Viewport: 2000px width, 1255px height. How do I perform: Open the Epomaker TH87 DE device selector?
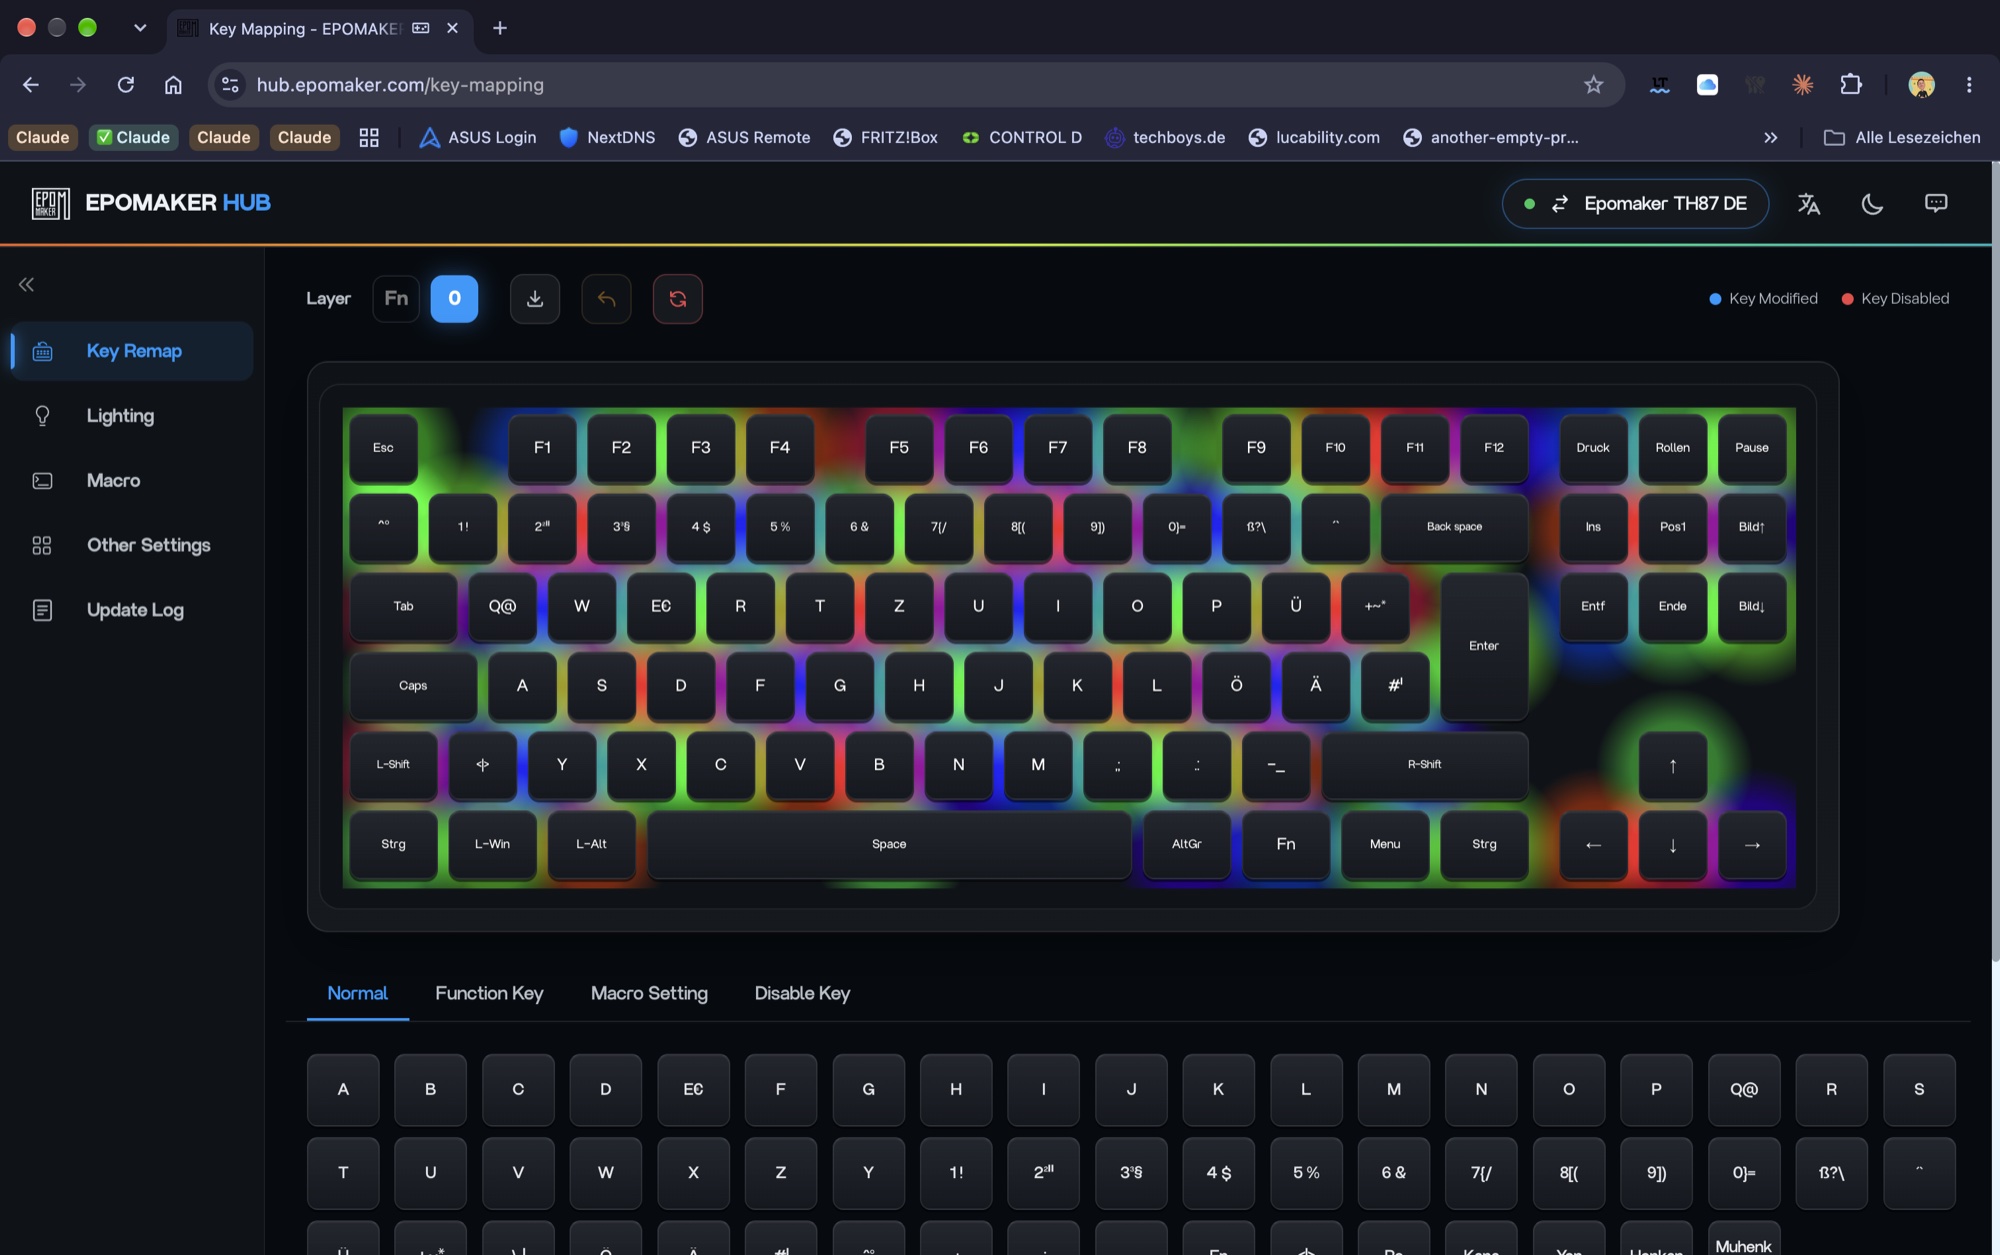click(x=1635, y=204)
